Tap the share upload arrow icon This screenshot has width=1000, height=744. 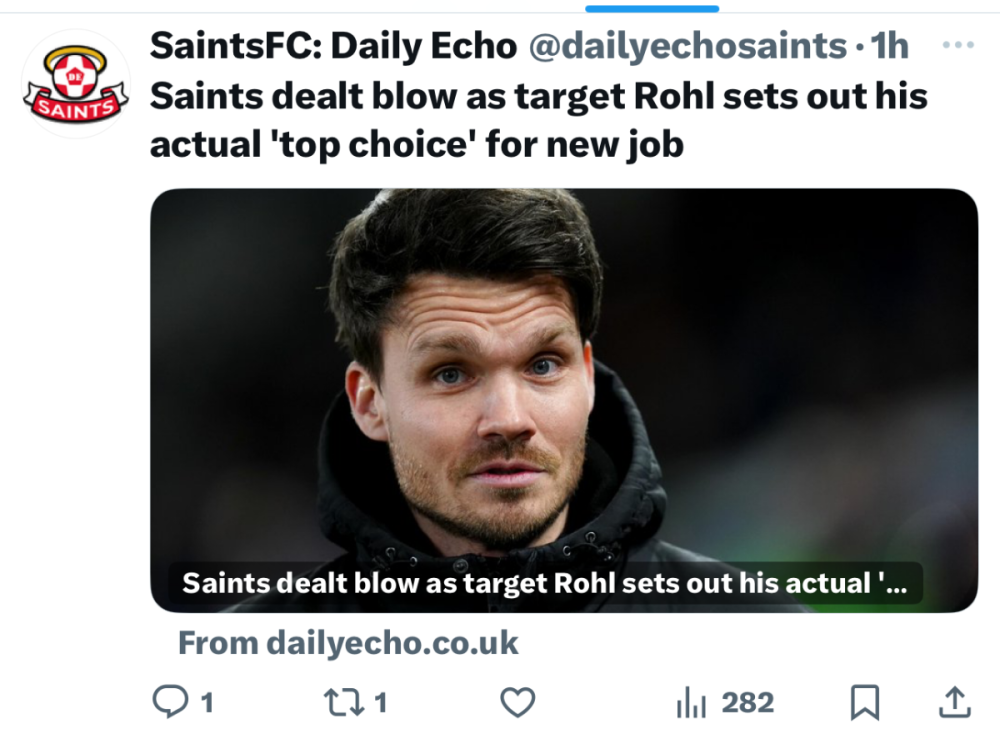955,702
